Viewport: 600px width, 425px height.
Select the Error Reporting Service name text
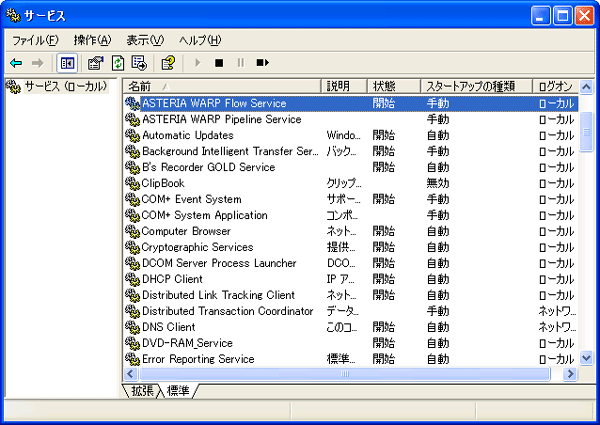pyautogui.click(x=198, y=359)
